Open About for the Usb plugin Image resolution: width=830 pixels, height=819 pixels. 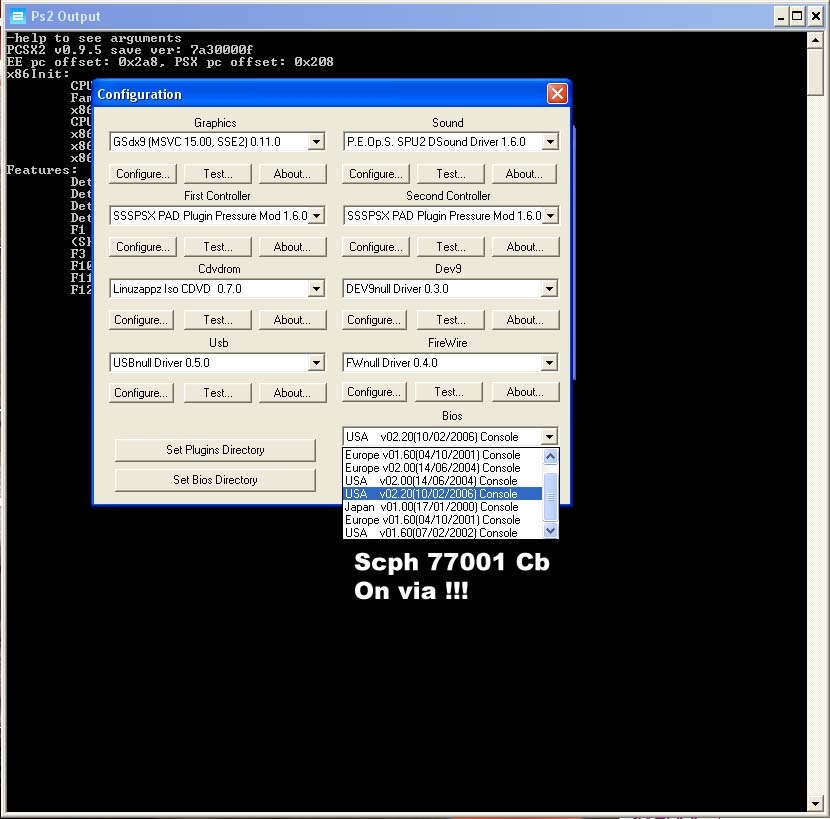292,393
